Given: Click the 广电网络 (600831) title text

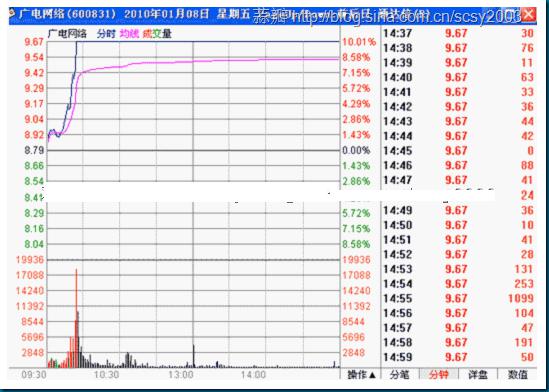Looking at the screenshot, I should pyautogui.click(x=67, y=14).
